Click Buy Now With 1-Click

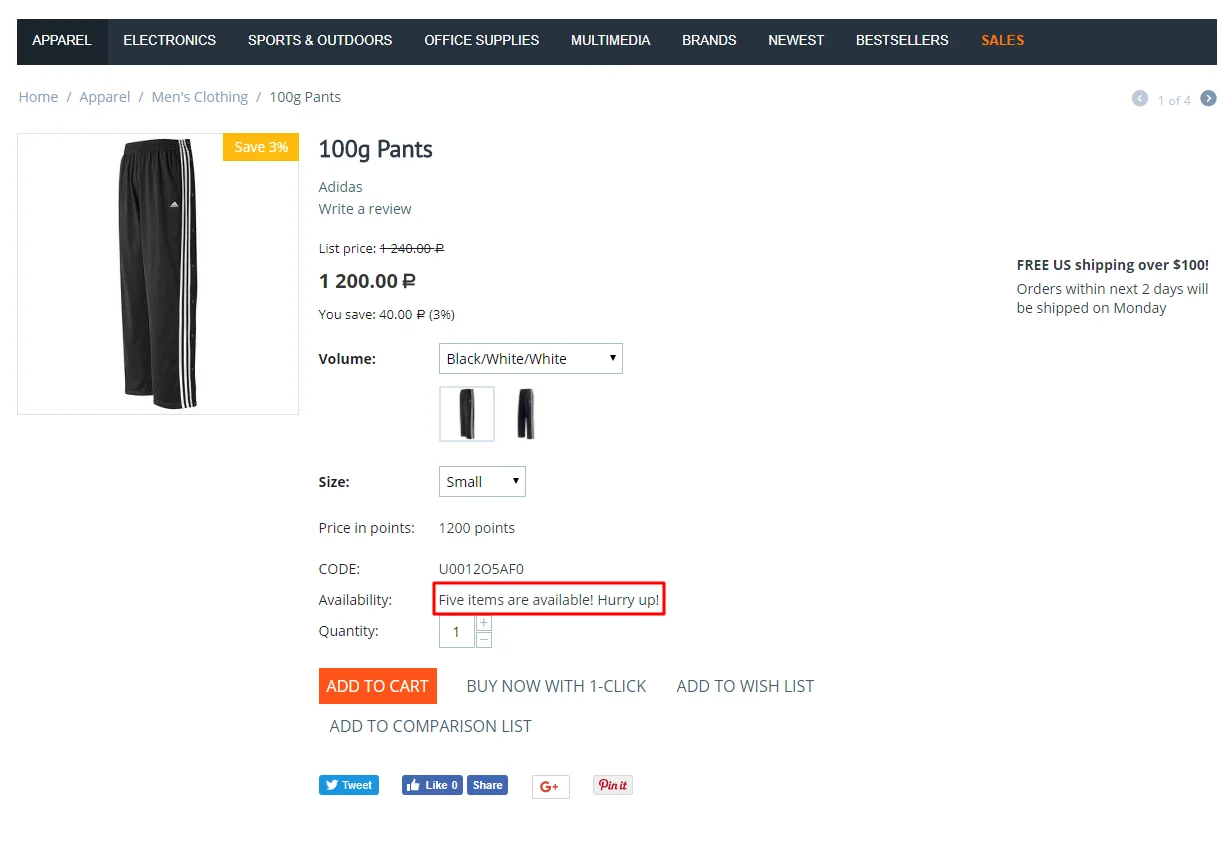pyautogui.click(x=556, y=686)
